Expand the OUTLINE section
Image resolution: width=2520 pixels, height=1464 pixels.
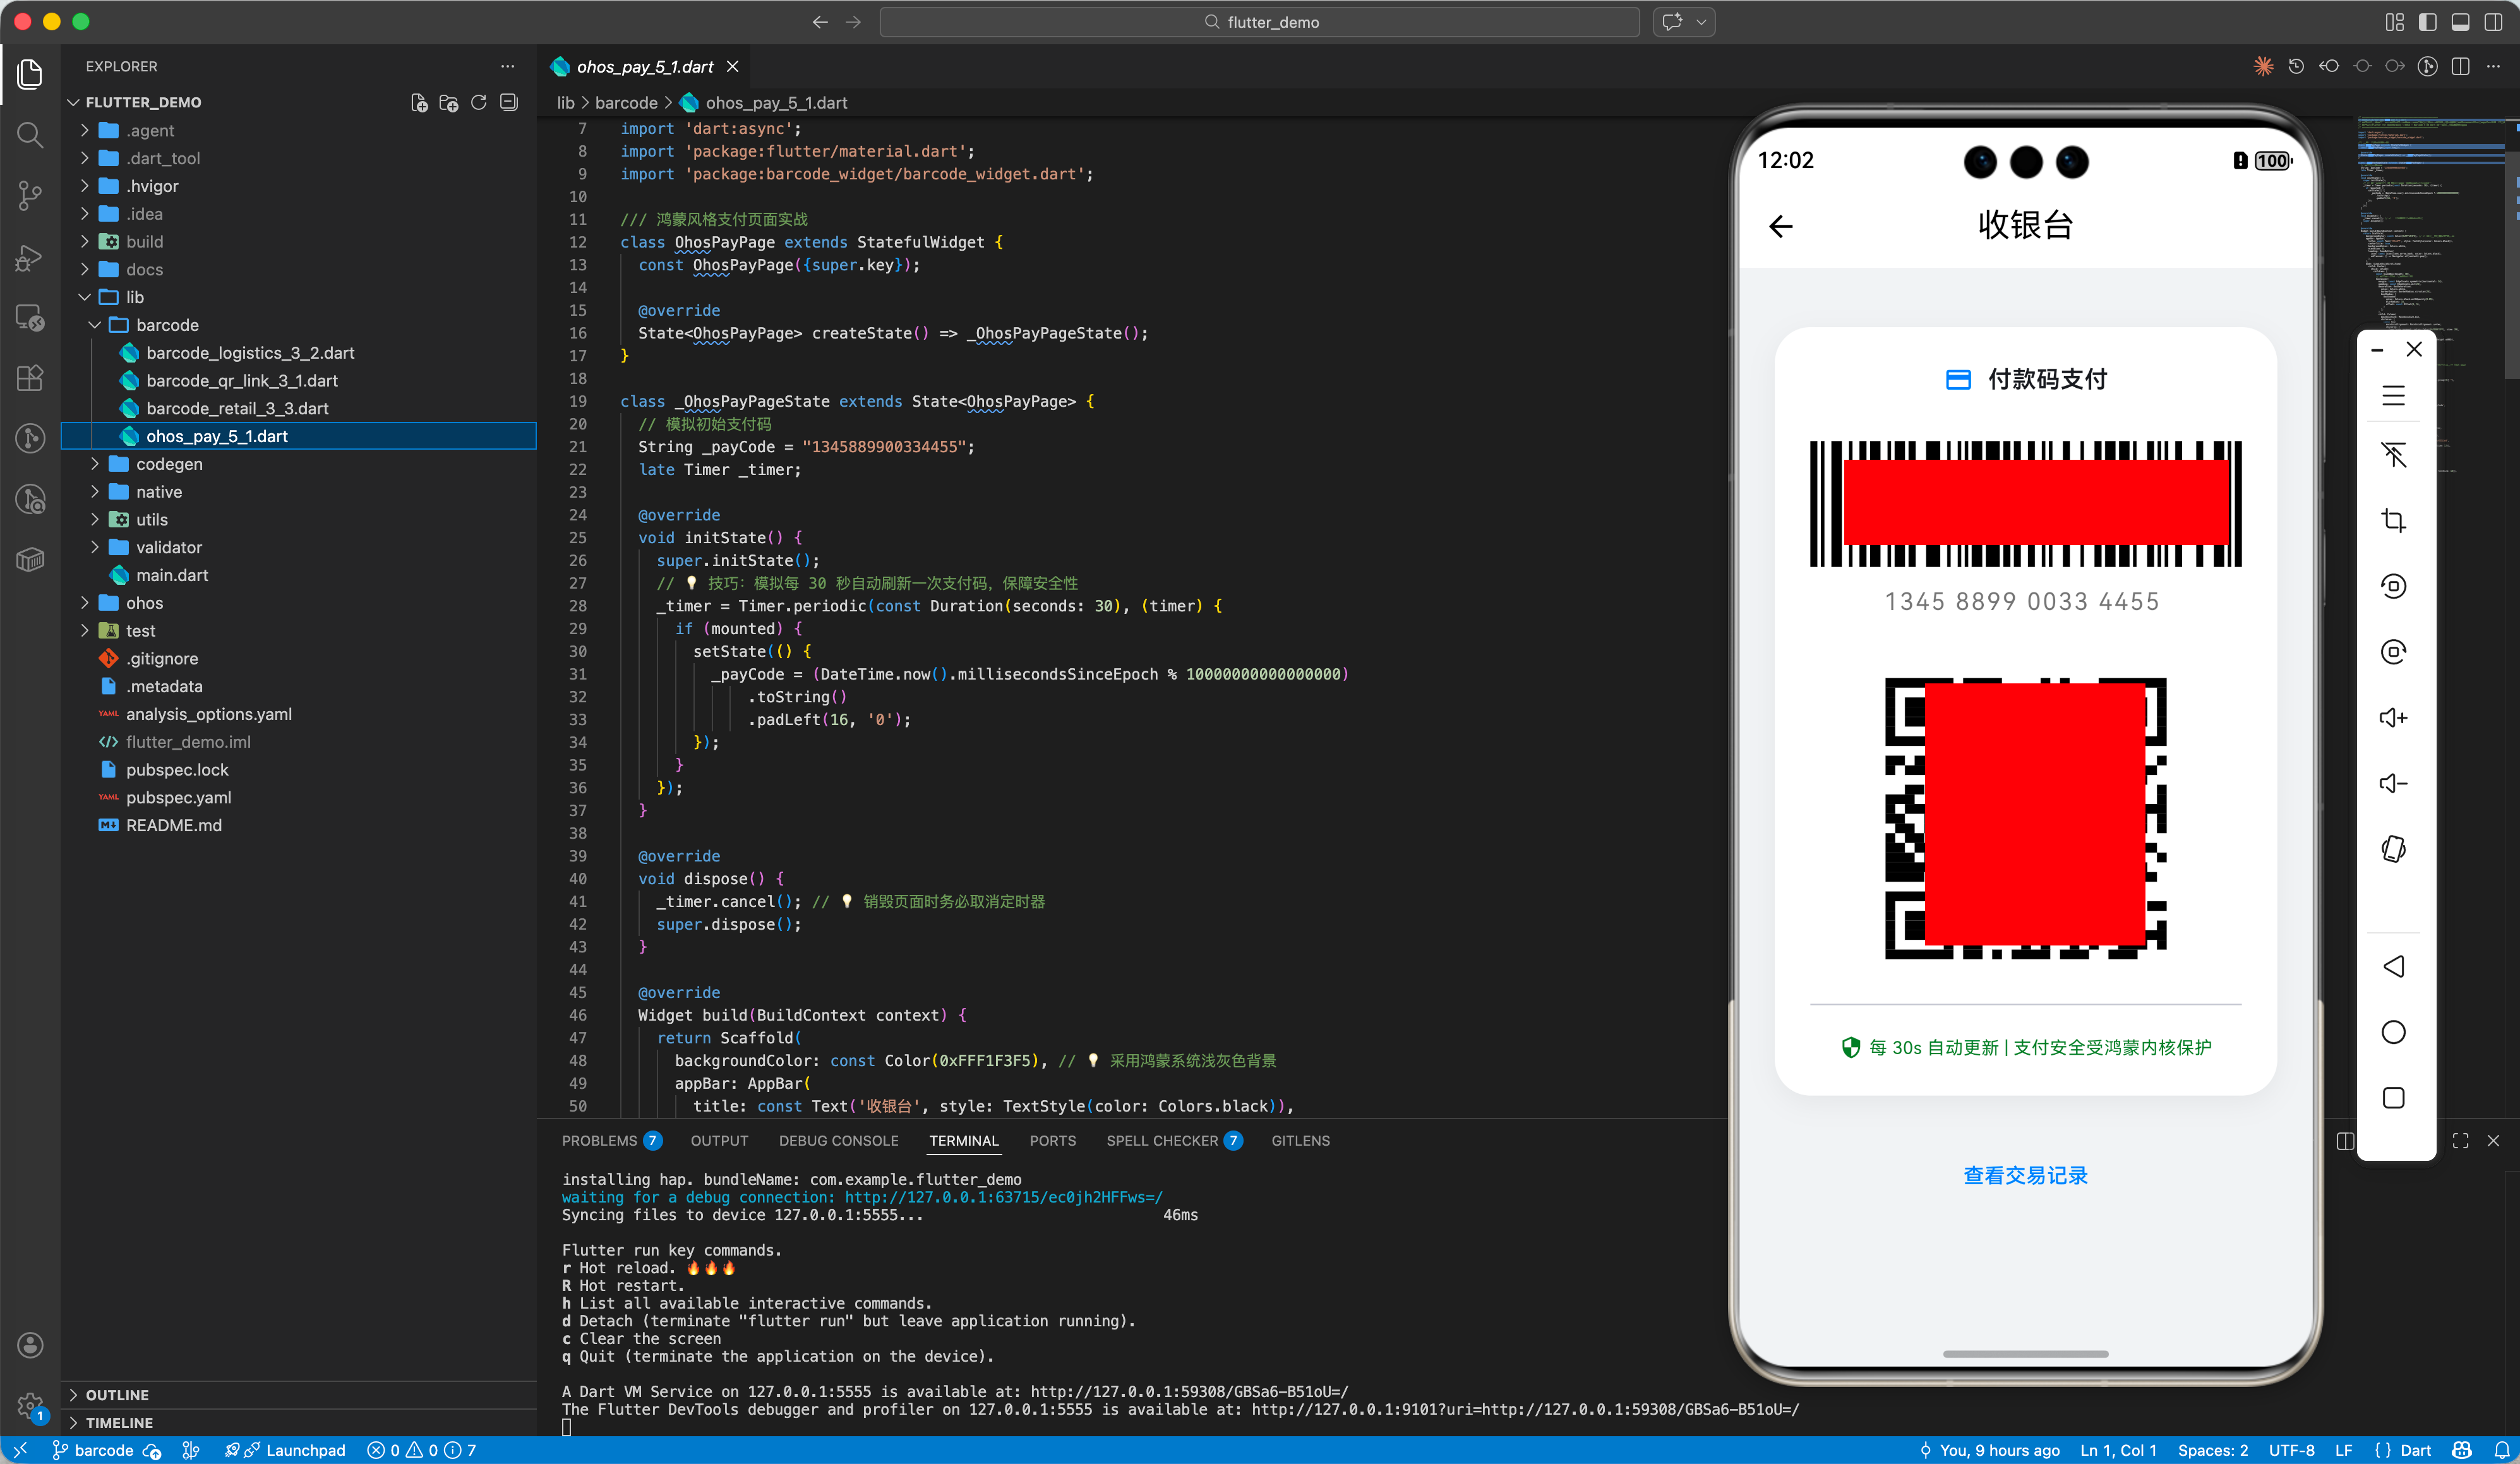coord(117,1394)
